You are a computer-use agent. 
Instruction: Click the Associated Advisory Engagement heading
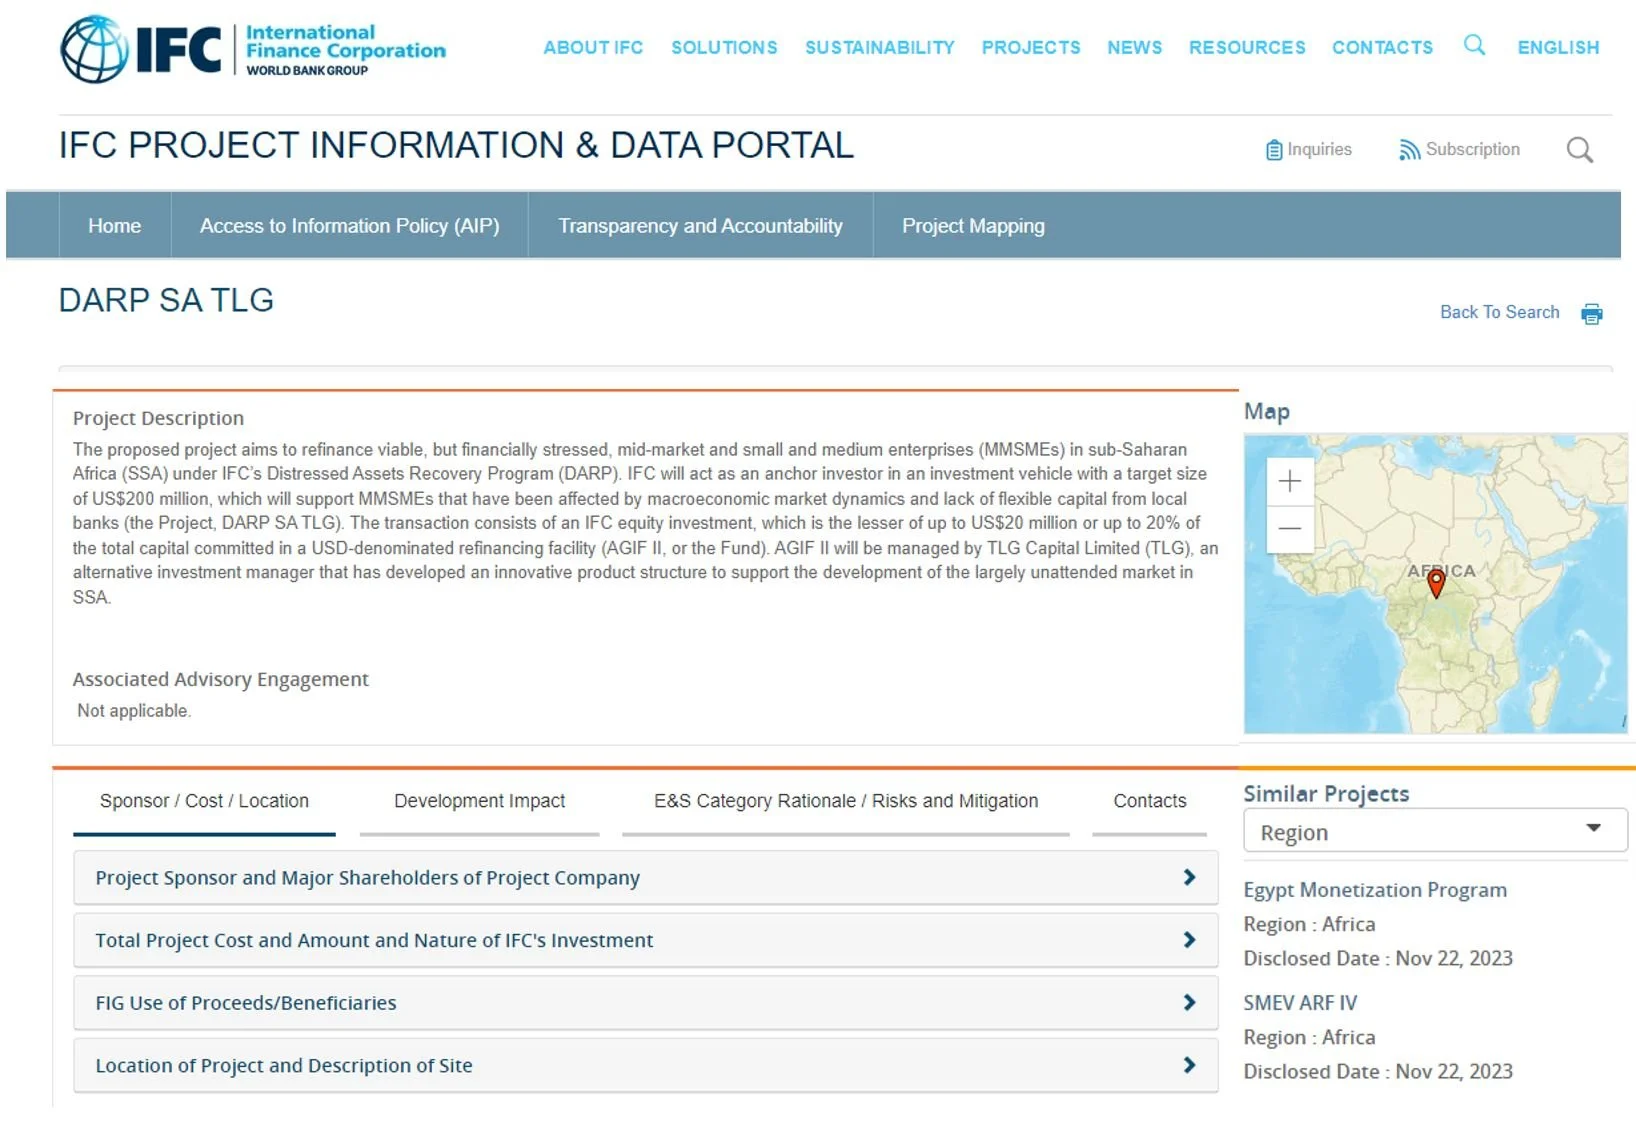tap(220, 679)
